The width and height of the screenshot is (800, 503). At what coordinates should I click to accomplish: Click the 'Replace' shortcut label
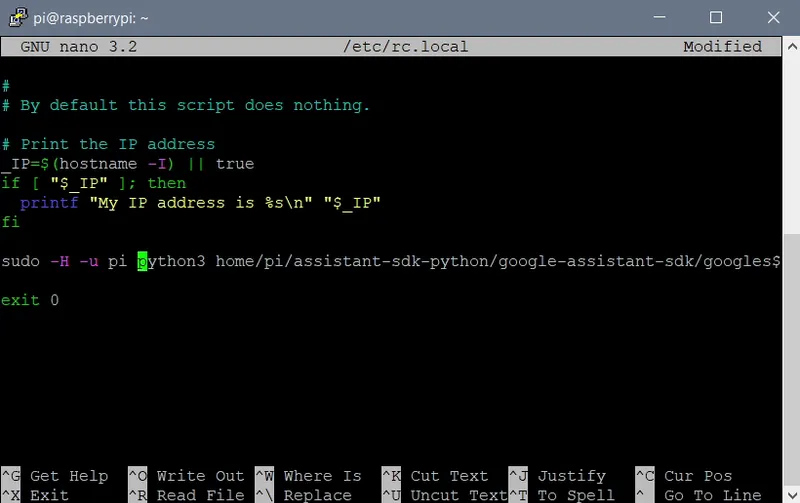(x=317, y=495)
